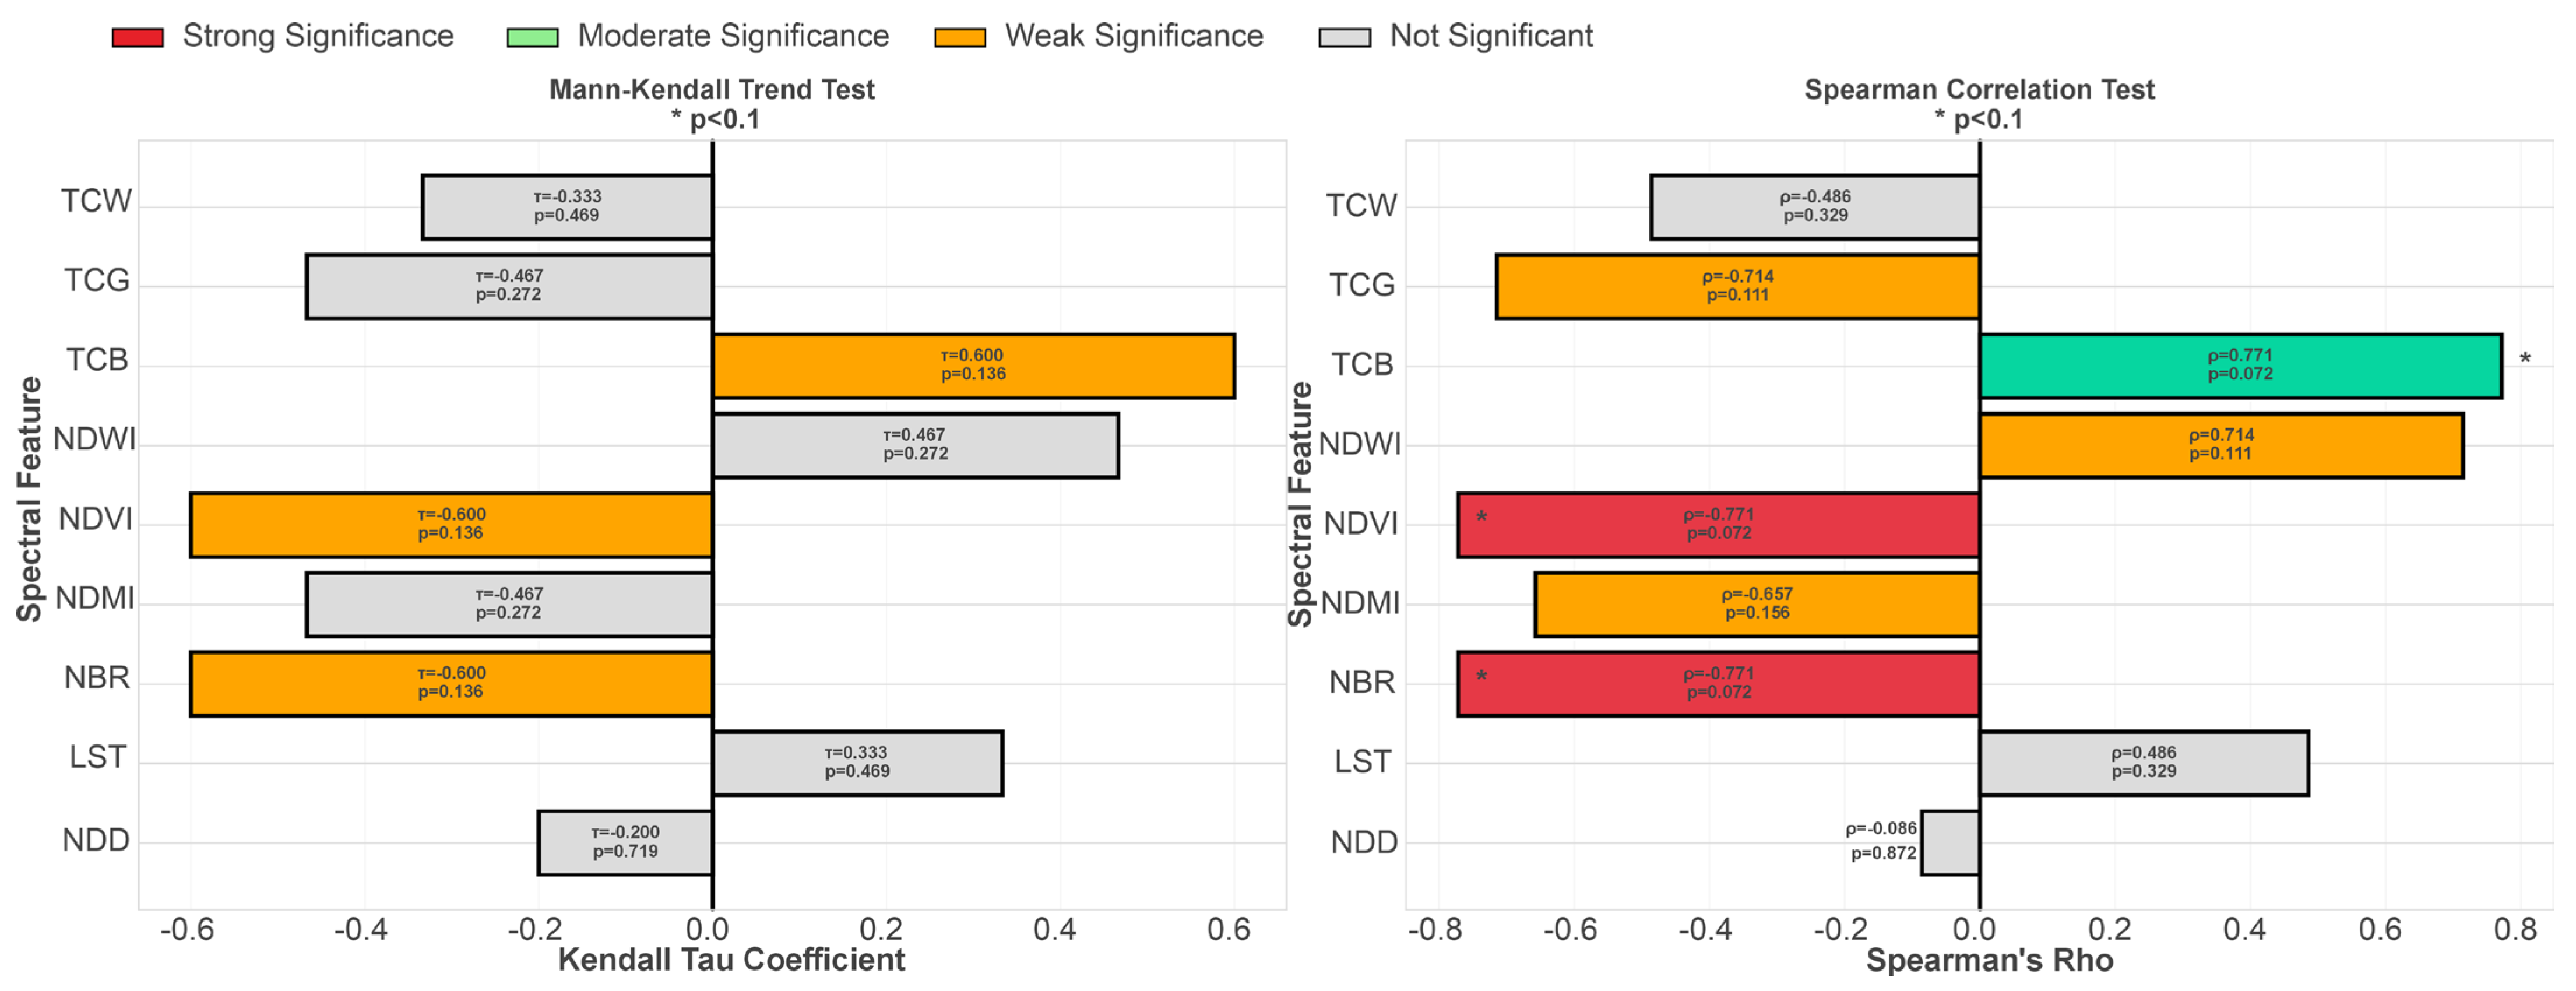Select the orange TCG bar in Spearman chart
This screenshot has width=2576, height=991.
[1737, 287]
